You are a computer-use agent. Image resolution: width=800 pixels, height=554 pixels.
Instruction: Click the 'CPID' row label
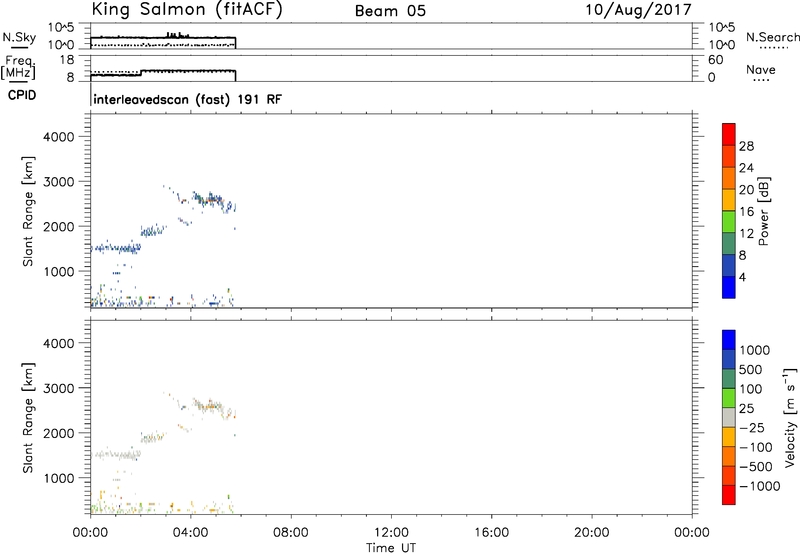click(x=22, y=95)
